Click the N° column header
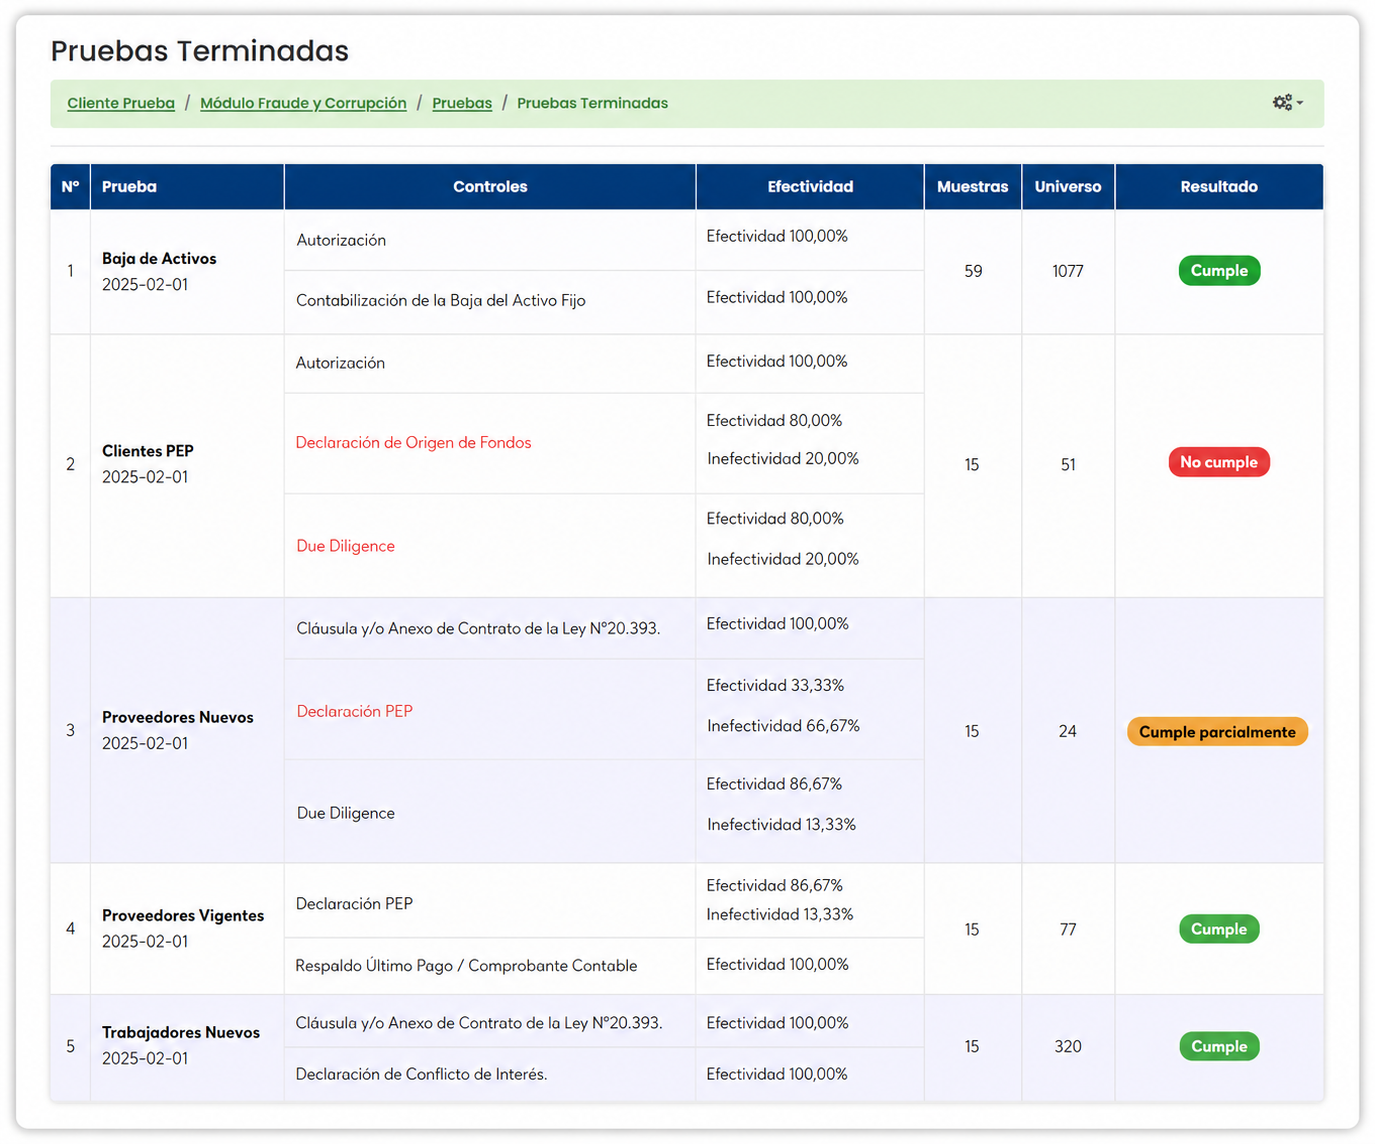 point(70,187)
